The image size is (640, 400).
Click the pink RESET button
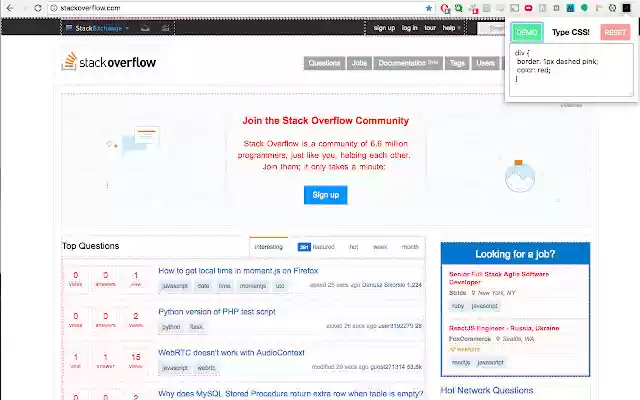pos(615,32)
